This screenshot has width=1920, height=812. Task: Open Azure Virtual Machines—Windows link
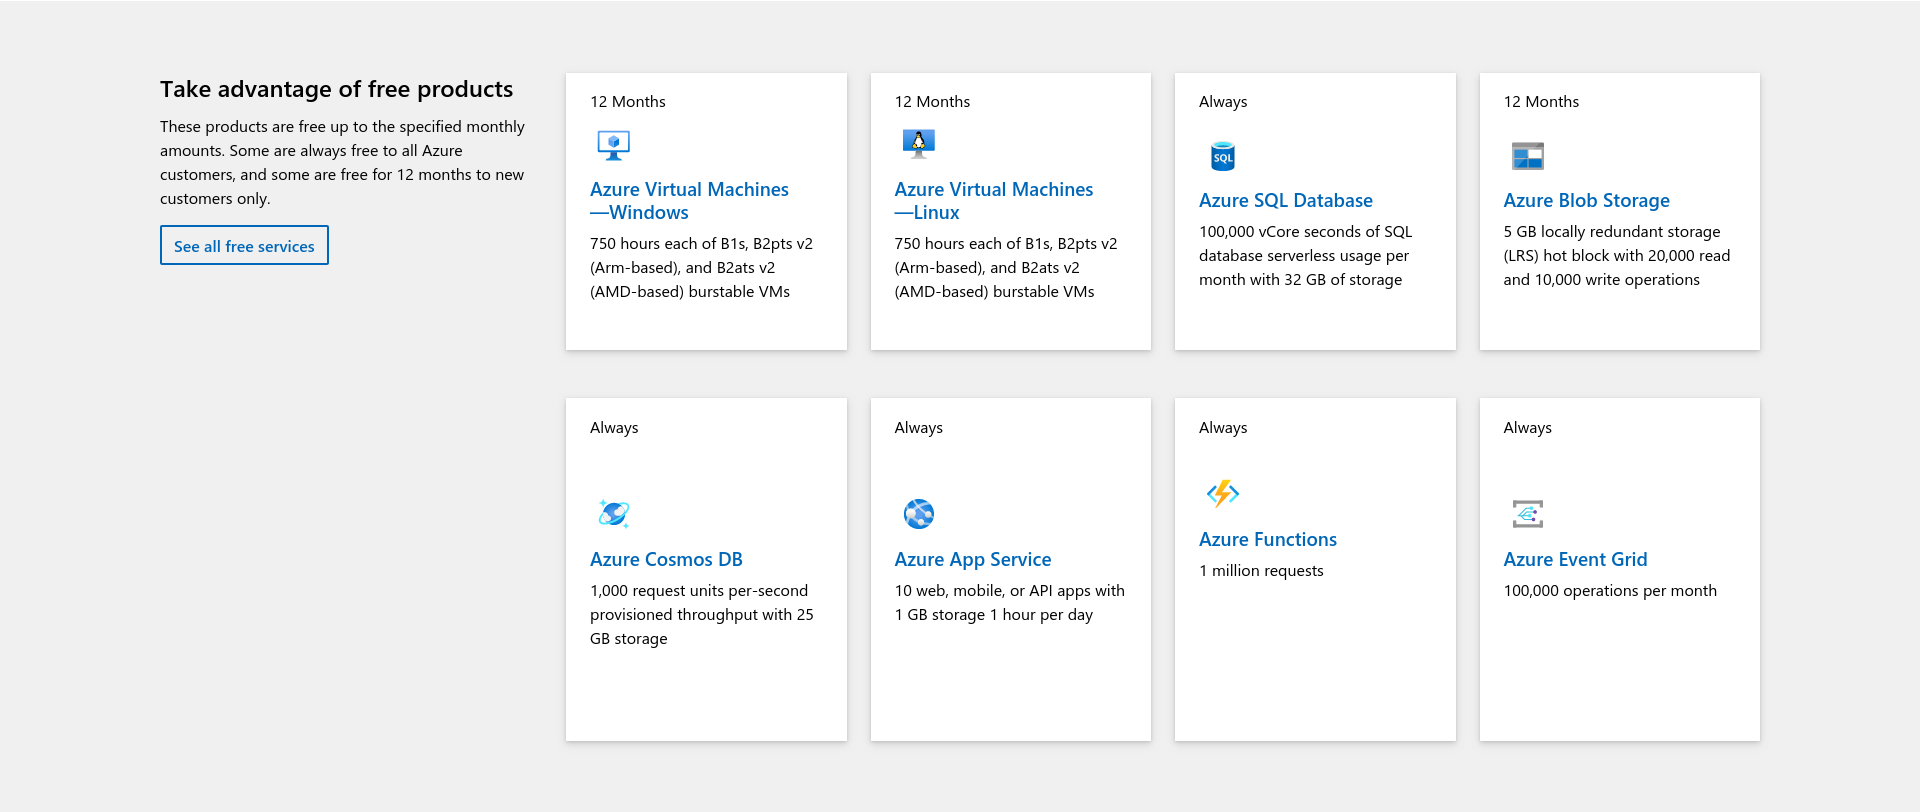pos(689,201)
